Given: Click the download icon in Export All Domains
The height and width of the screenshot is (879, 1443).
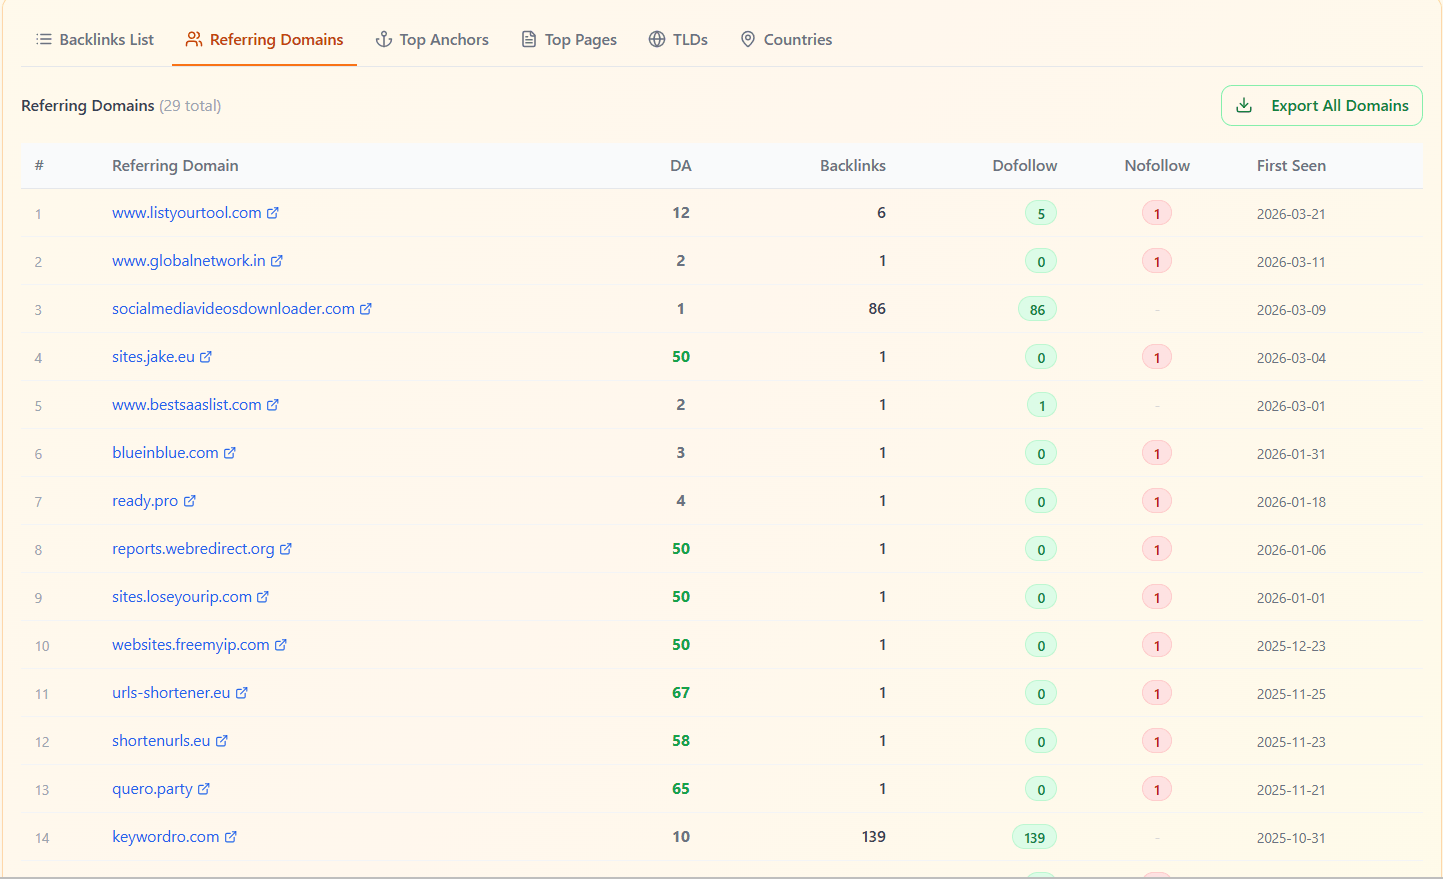Looking at the screenshot, I should tap(1245, 105).
